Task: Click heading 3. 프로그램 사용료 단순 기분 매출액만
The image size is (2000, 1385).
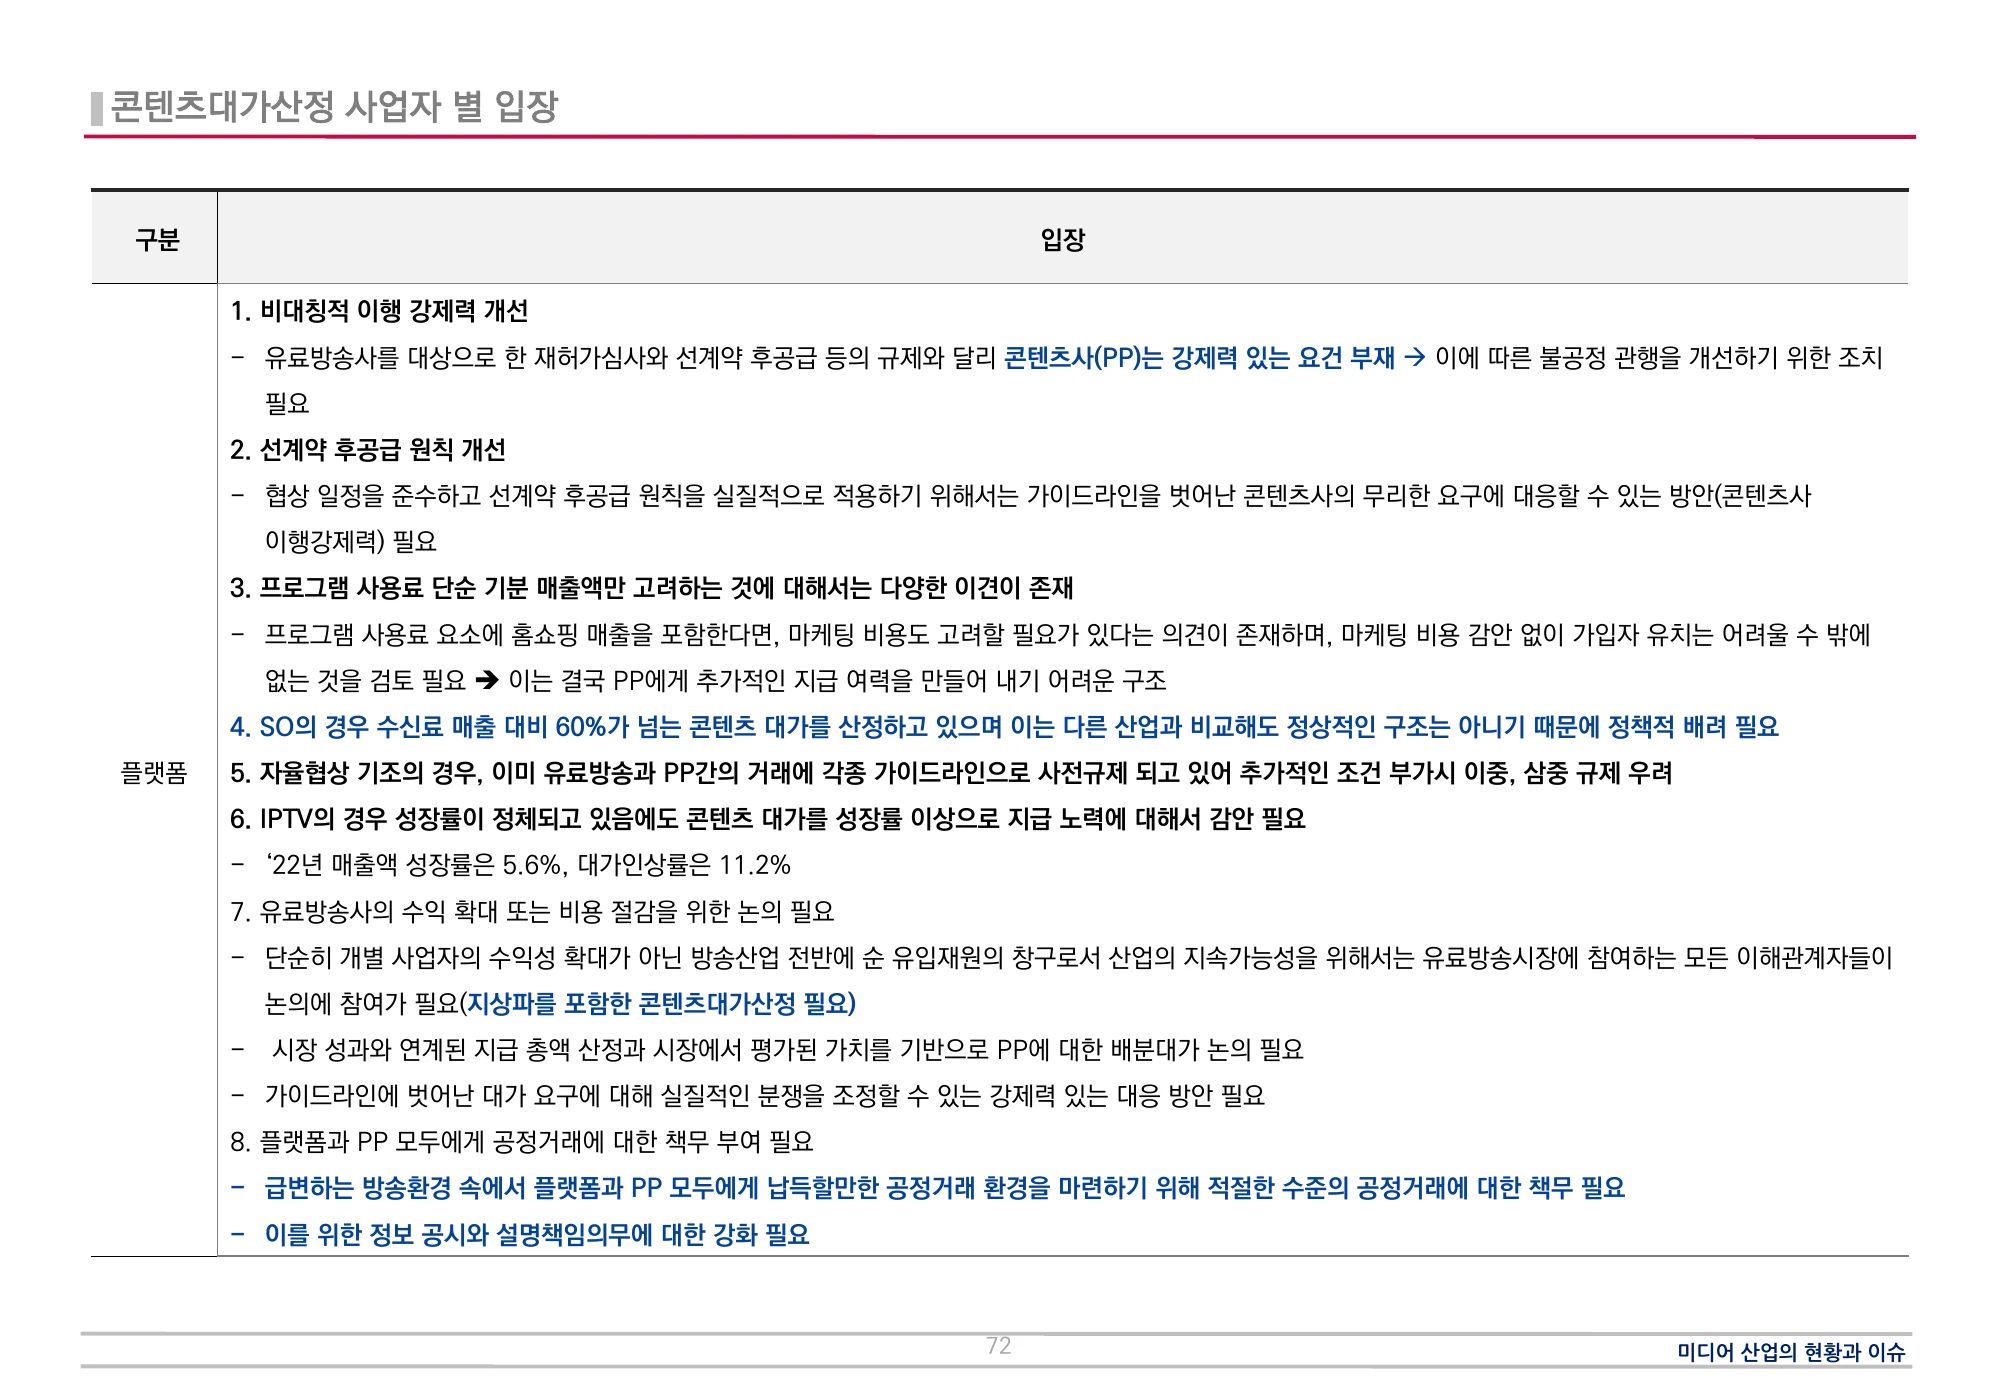Action: point(651,588)
